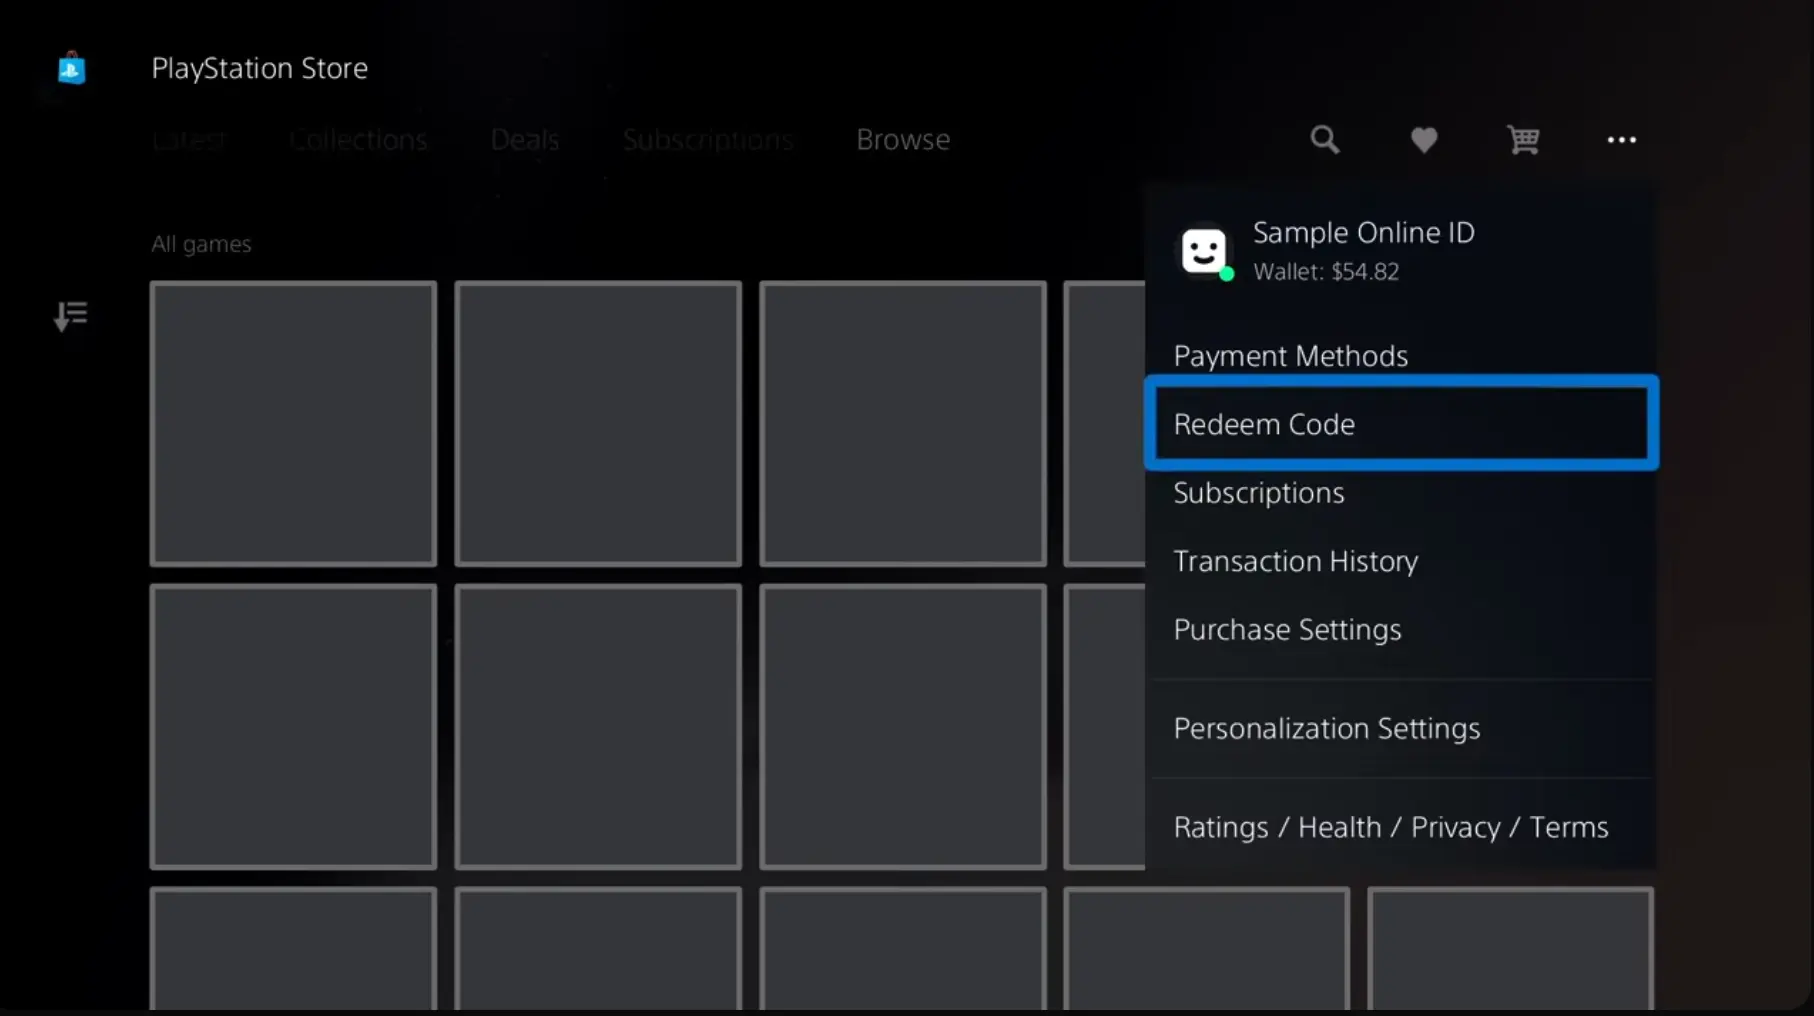Image resolution: width=1814 pixels, height=1016 pixels.
Task: Select the third game tile in the second row
Action: pyautogui.click(x=903, y=727)
